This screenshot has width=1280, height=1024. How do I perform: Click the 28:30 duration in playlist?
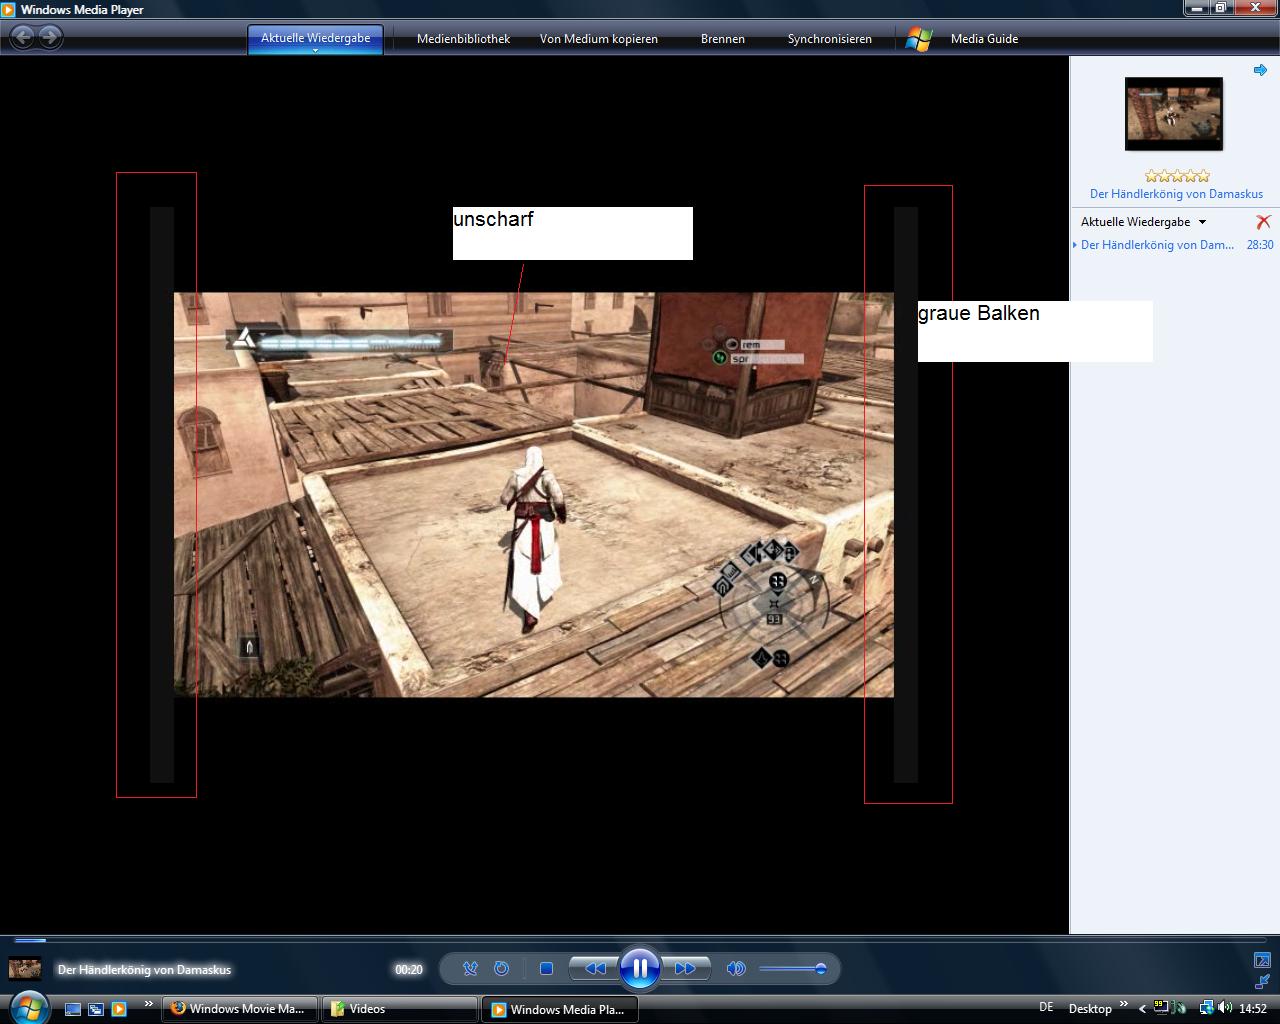(1260, 245)
